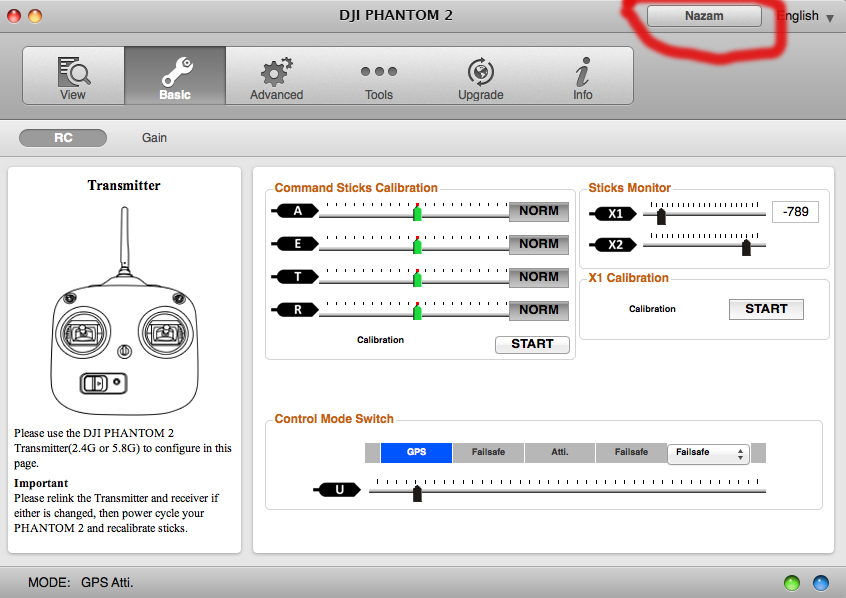Start the X1 calibration

coord(765,309)
